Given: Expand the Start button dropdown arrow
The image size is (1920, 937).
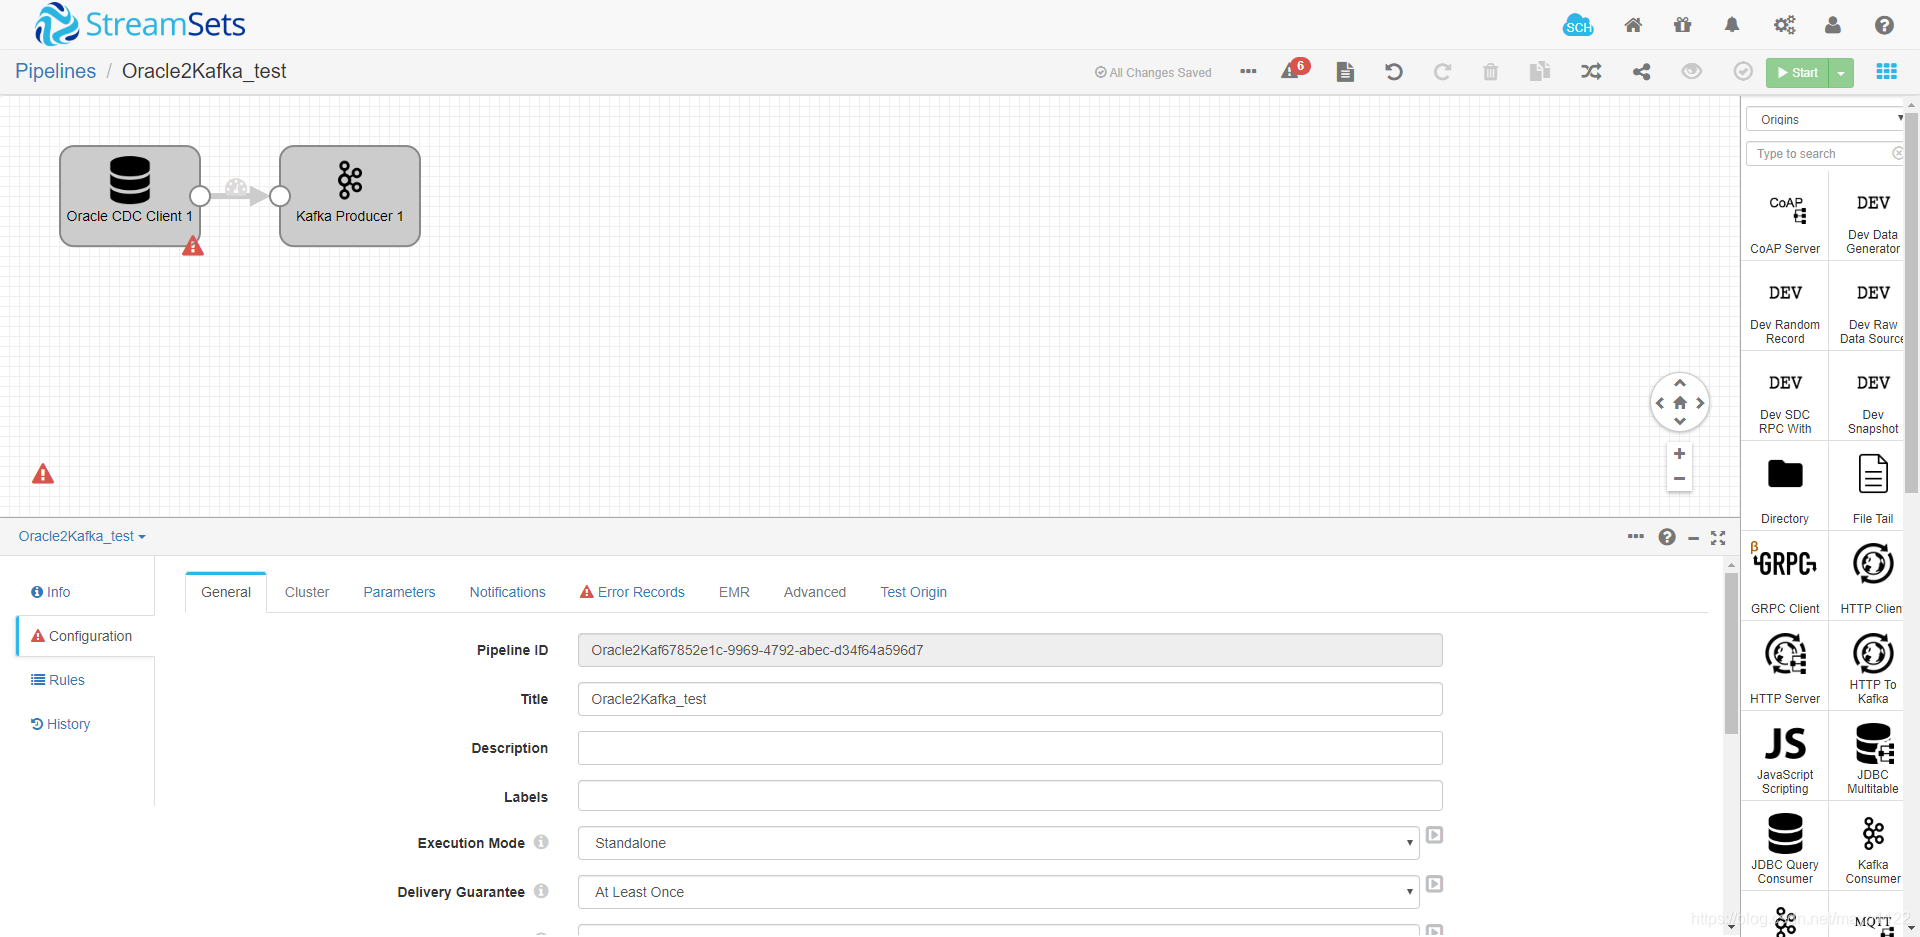Looking at the screenshot, I should pyautogui.click(x=1841, y=73).
